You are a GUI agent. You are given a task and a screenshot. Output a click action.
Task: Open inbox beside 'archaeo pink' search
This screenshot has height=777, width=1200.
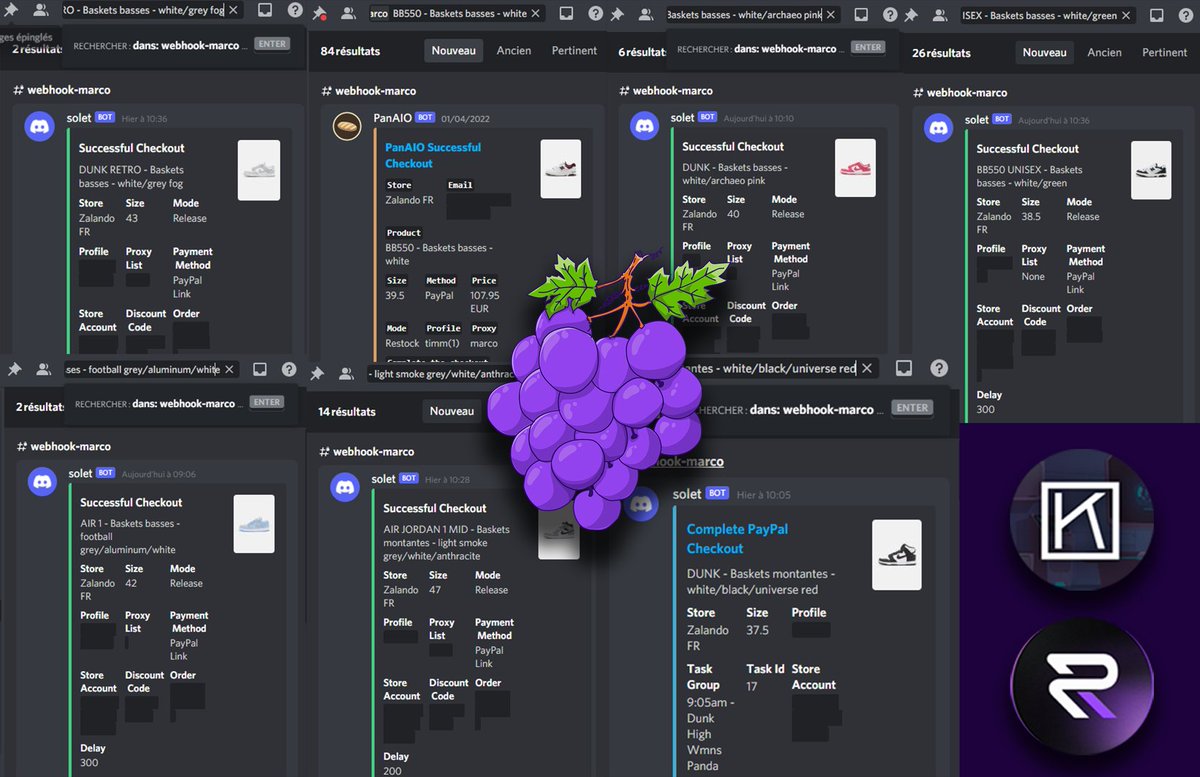[862, 15]
